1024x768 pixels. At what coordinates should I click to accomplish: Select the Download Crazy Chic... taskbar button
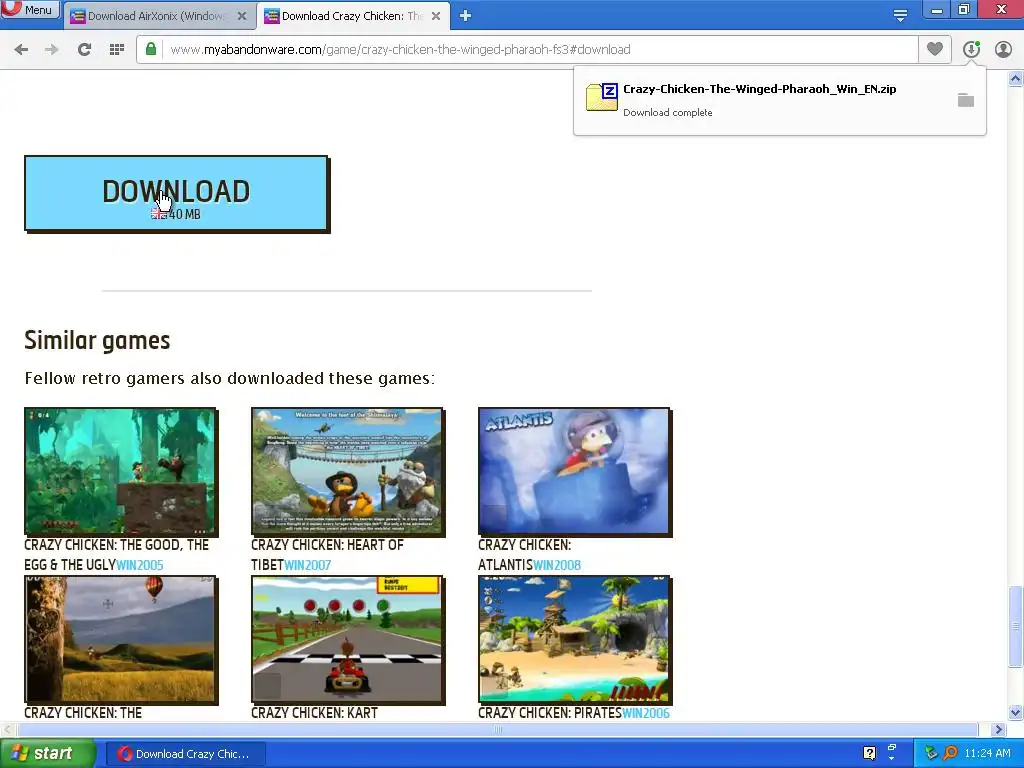point(185,754)
